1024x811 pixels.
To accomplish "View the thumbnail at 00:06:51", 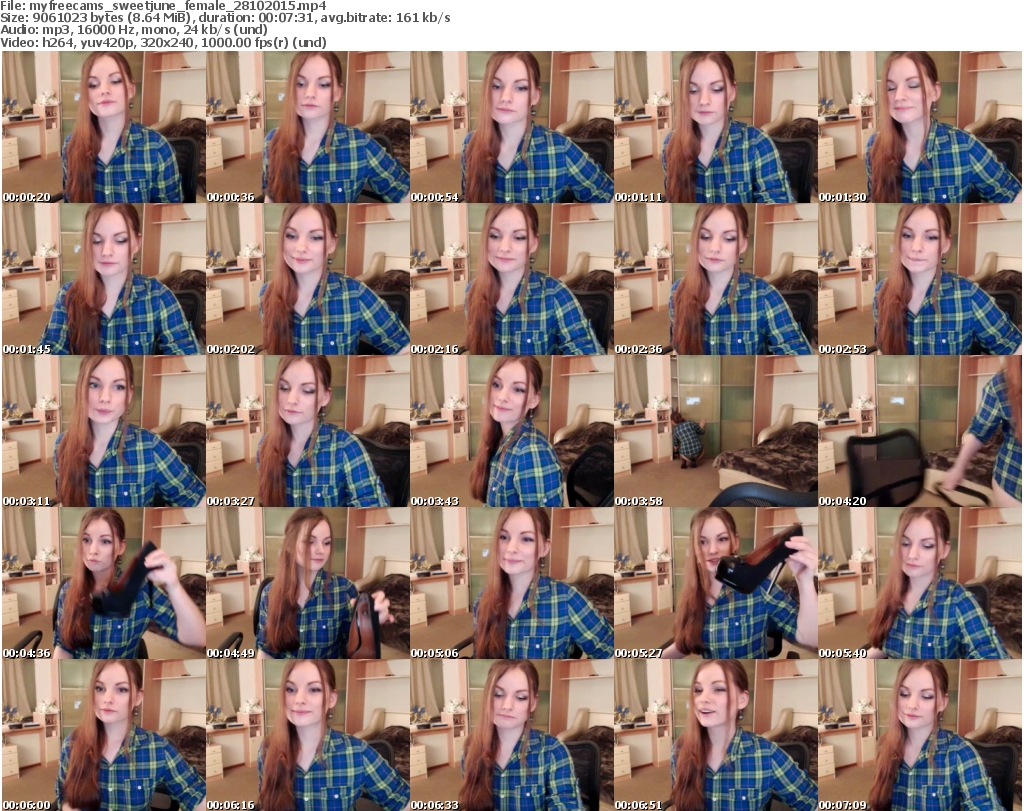I will (716, 735).
